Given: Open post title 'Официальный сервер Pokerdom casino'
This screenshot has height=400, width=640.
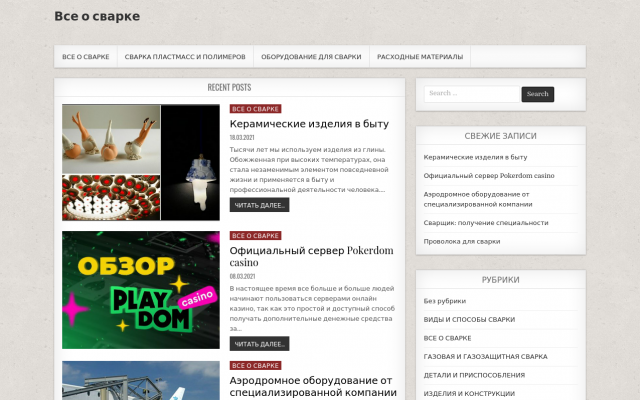Looking at the screenshot, I should 311,256.
